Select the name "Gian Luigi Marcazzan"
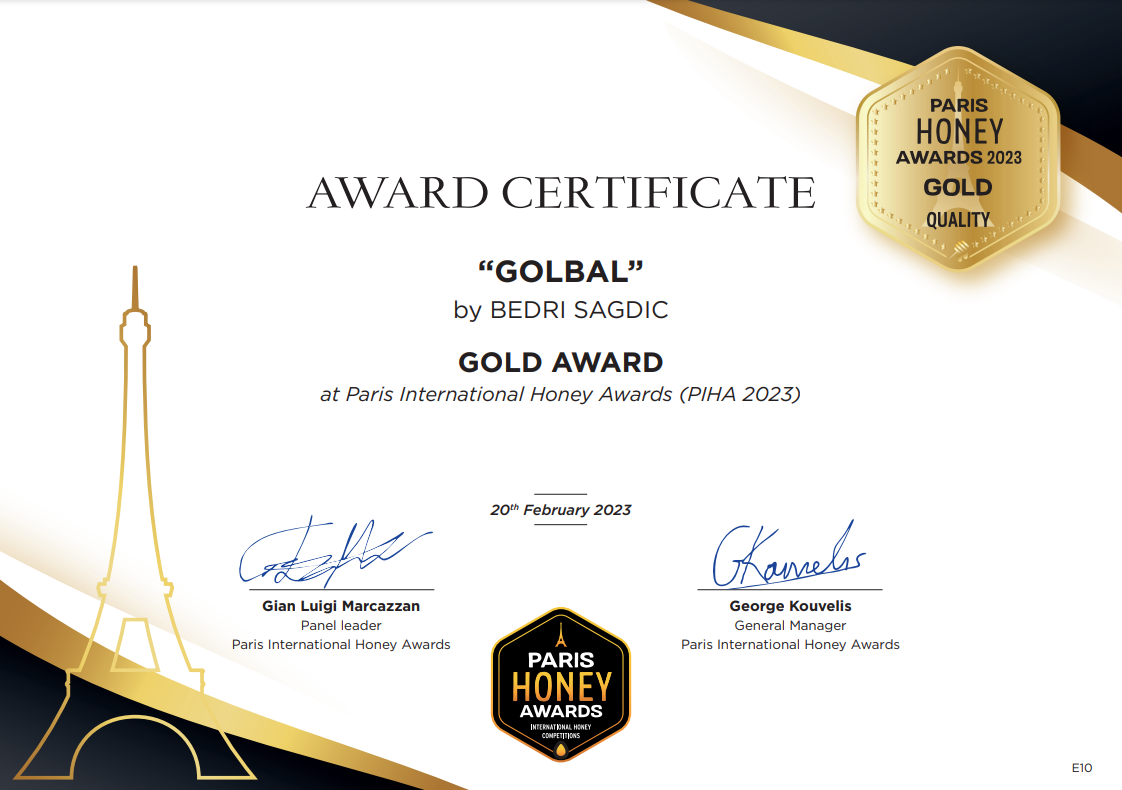Screen dimensions: 1122x790 (x=341, y=606)
